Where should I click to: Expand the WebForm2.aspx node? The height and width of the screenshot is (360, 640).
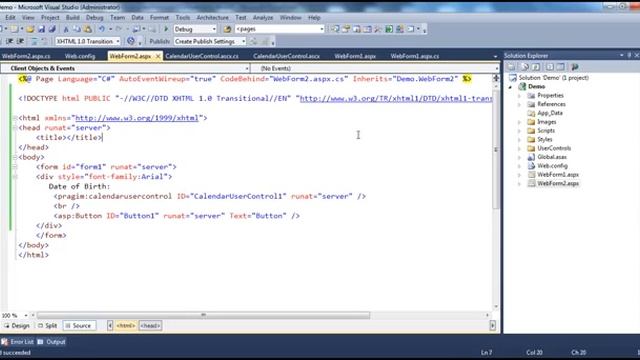click(520, 184)
